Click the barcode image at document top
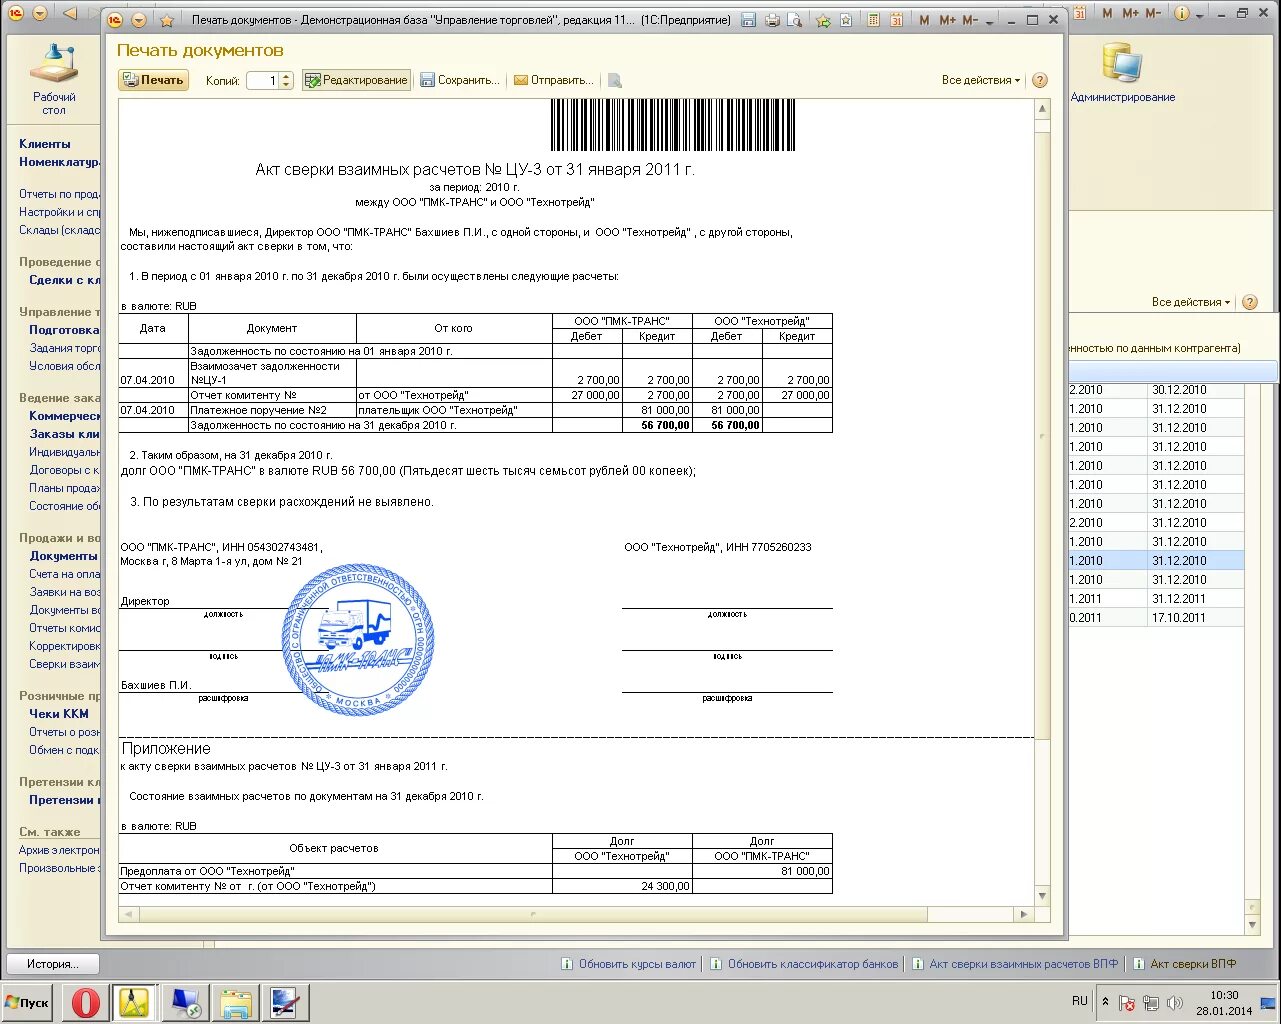This screenshot has height=1024, width=1281. click(673, 125)
